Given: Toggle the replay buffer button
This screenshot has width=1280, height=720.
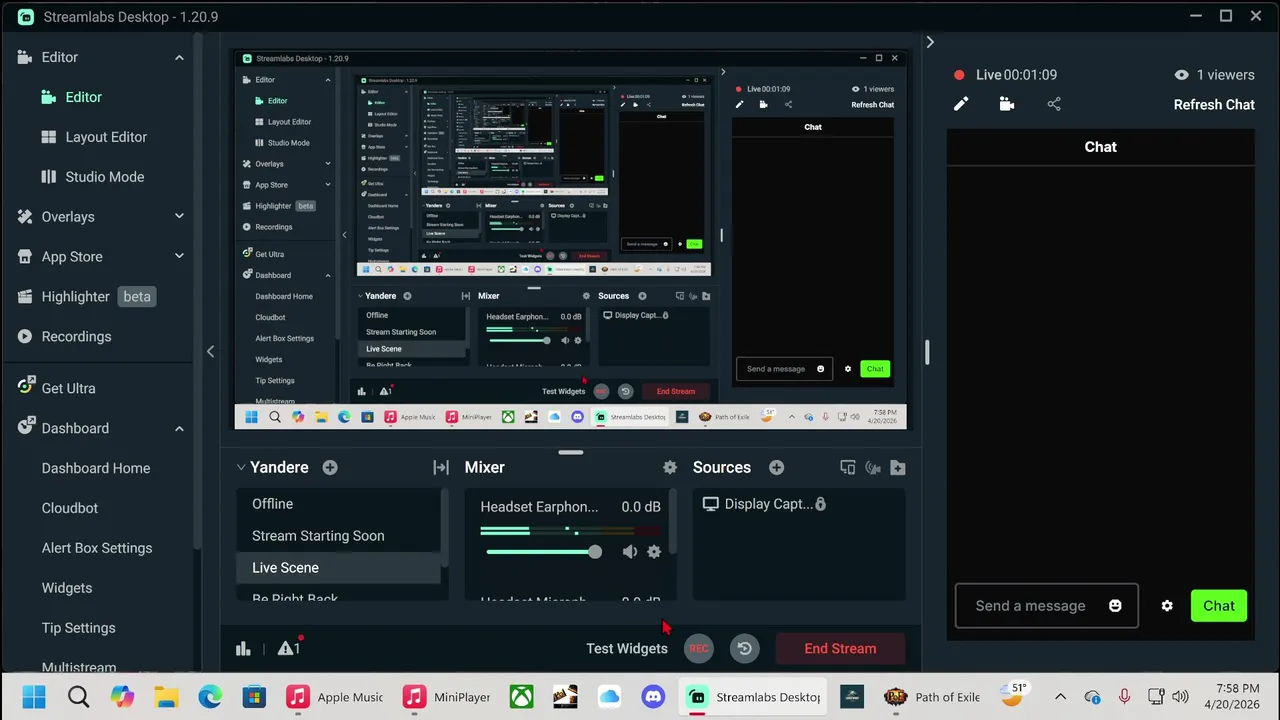Looking at the screenshot, I should [x=745, y=648].
